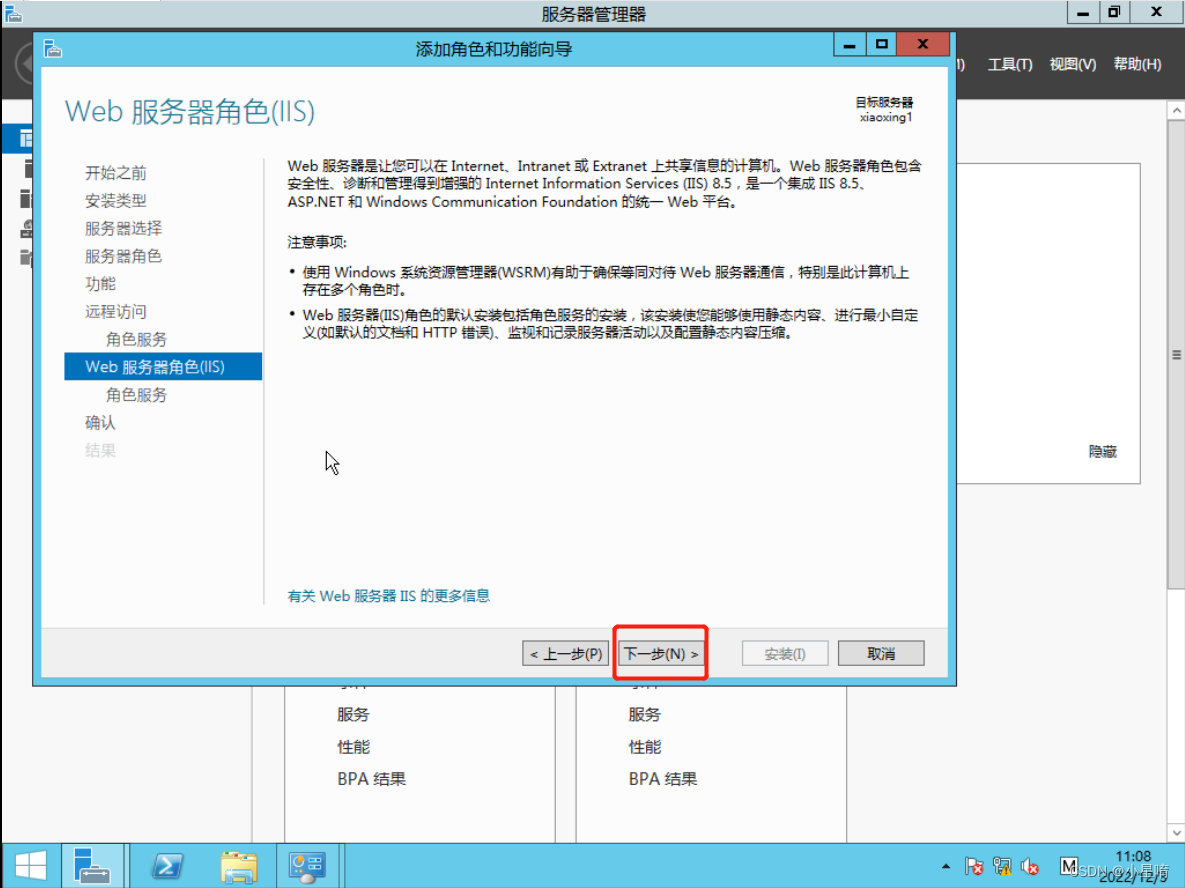Screen dimensions: 1185x888
Task: Select Web 服务器角色(IIS) step
Action: tap(163, 367)
